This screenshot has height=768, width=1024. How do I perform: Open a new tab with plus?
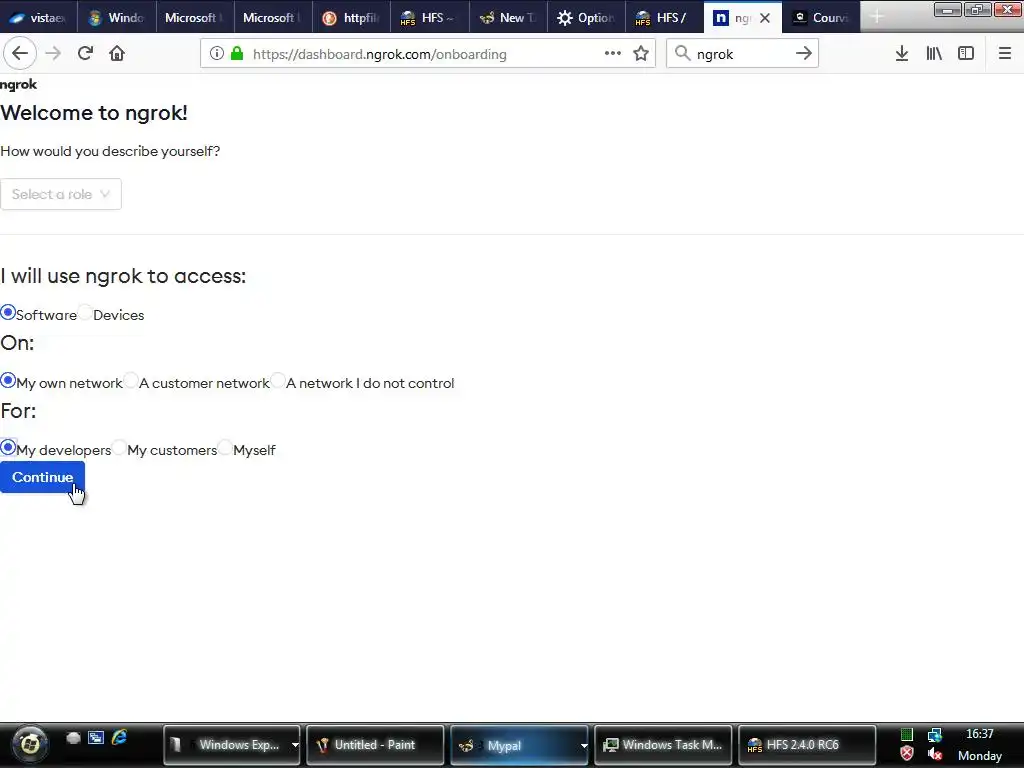877,18
